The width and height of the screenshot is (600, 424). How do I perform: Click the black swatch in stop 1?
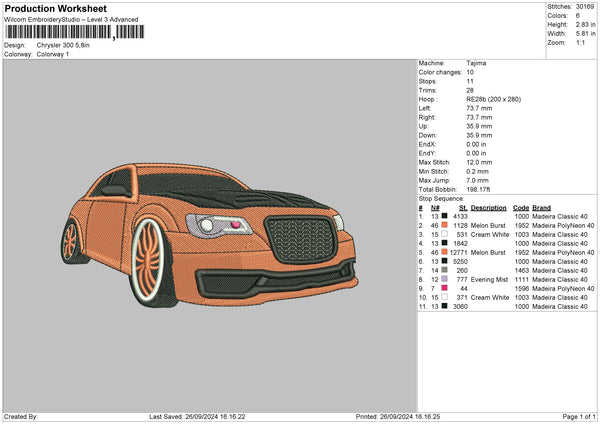444,216
